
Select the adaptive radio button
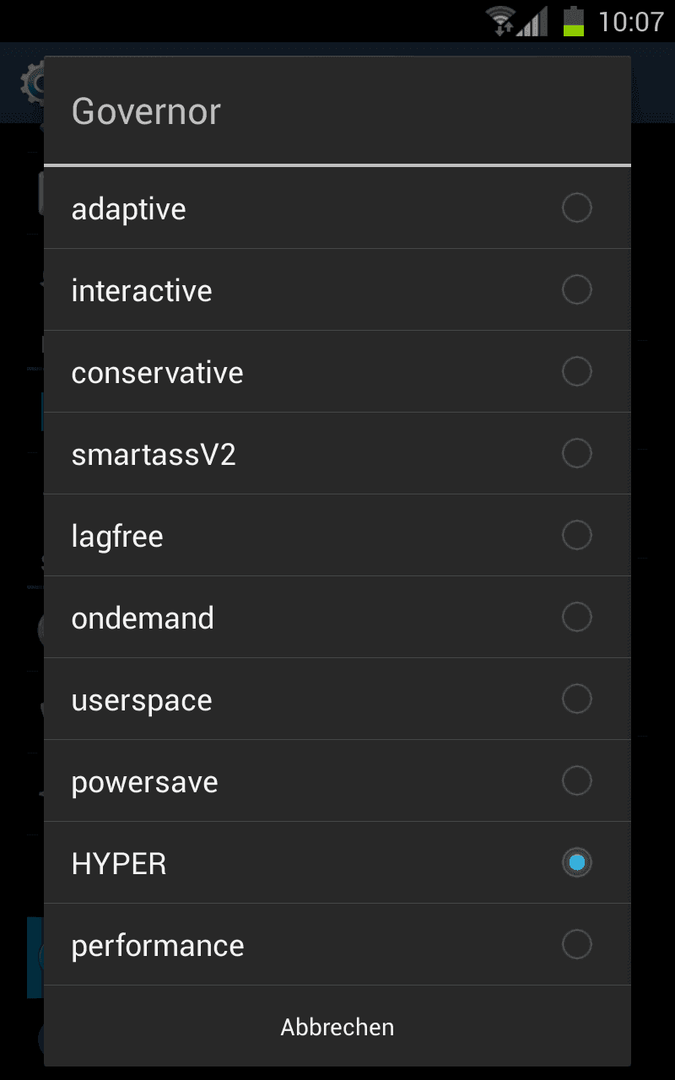click(x=577, y=207)
